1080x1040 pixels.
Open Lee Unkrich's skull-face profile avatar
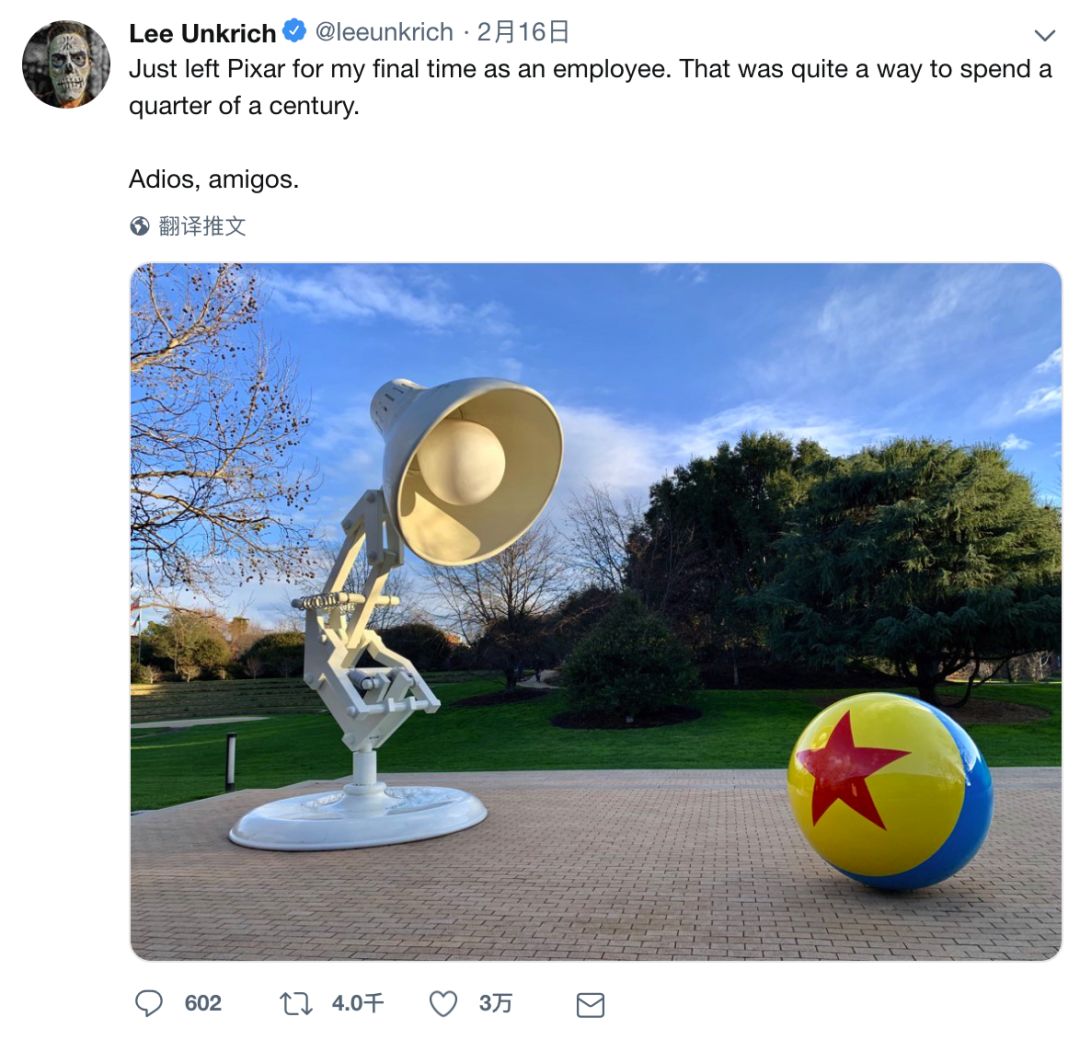(x=66, y=64)
